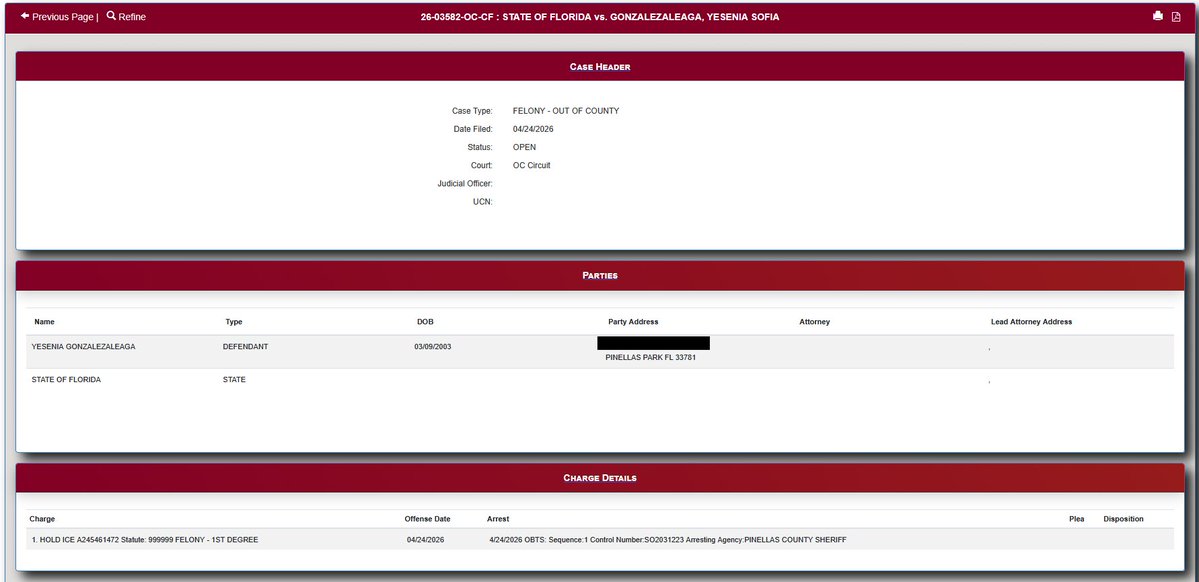This screenshot has width=1199, height=582.
Task: Click the Attorney column header
Action: coord(814,322)
